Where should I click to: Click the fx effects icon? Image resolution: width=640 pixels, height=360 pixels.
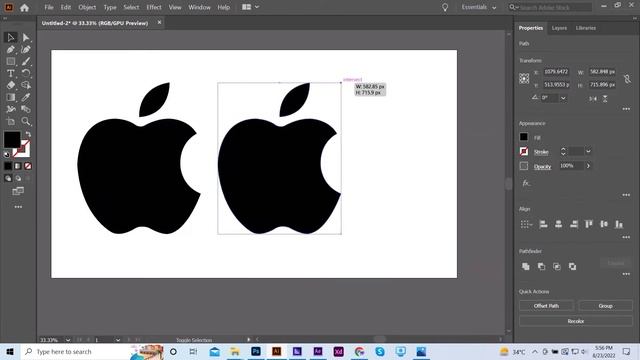pyautogui.click(x=526, y=183)
